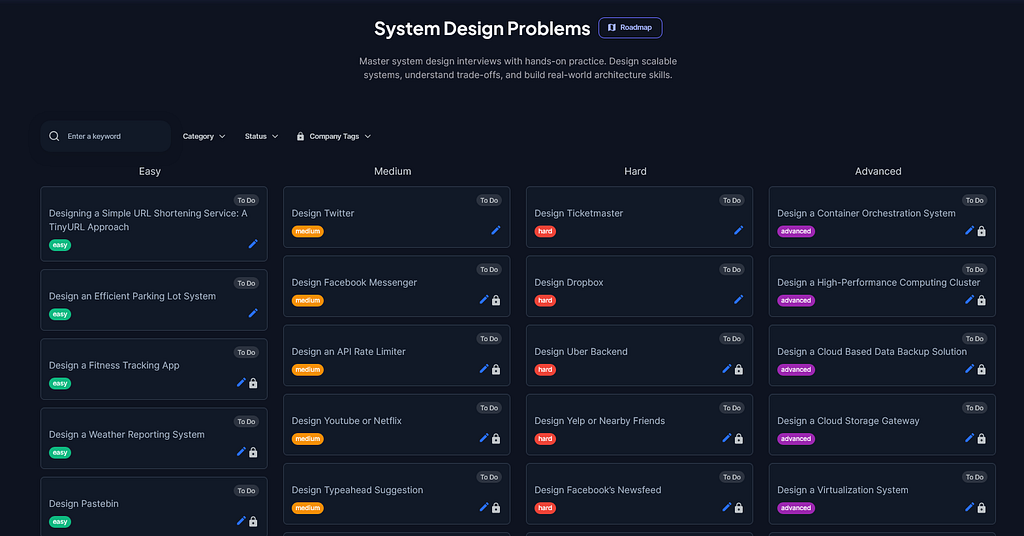Click the System Design Problems heading
The height and width of the screenshot is (536, 1024).
tap(482, 29)
